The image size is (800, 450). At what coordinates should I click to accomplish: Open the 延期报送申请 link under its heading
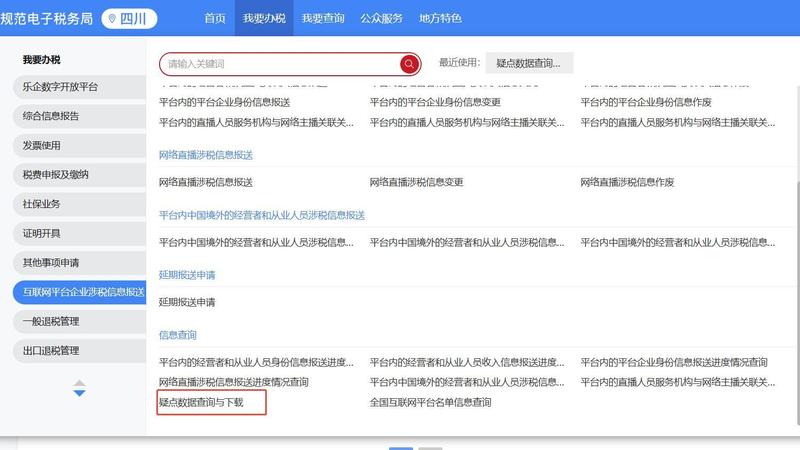point(187,302)
